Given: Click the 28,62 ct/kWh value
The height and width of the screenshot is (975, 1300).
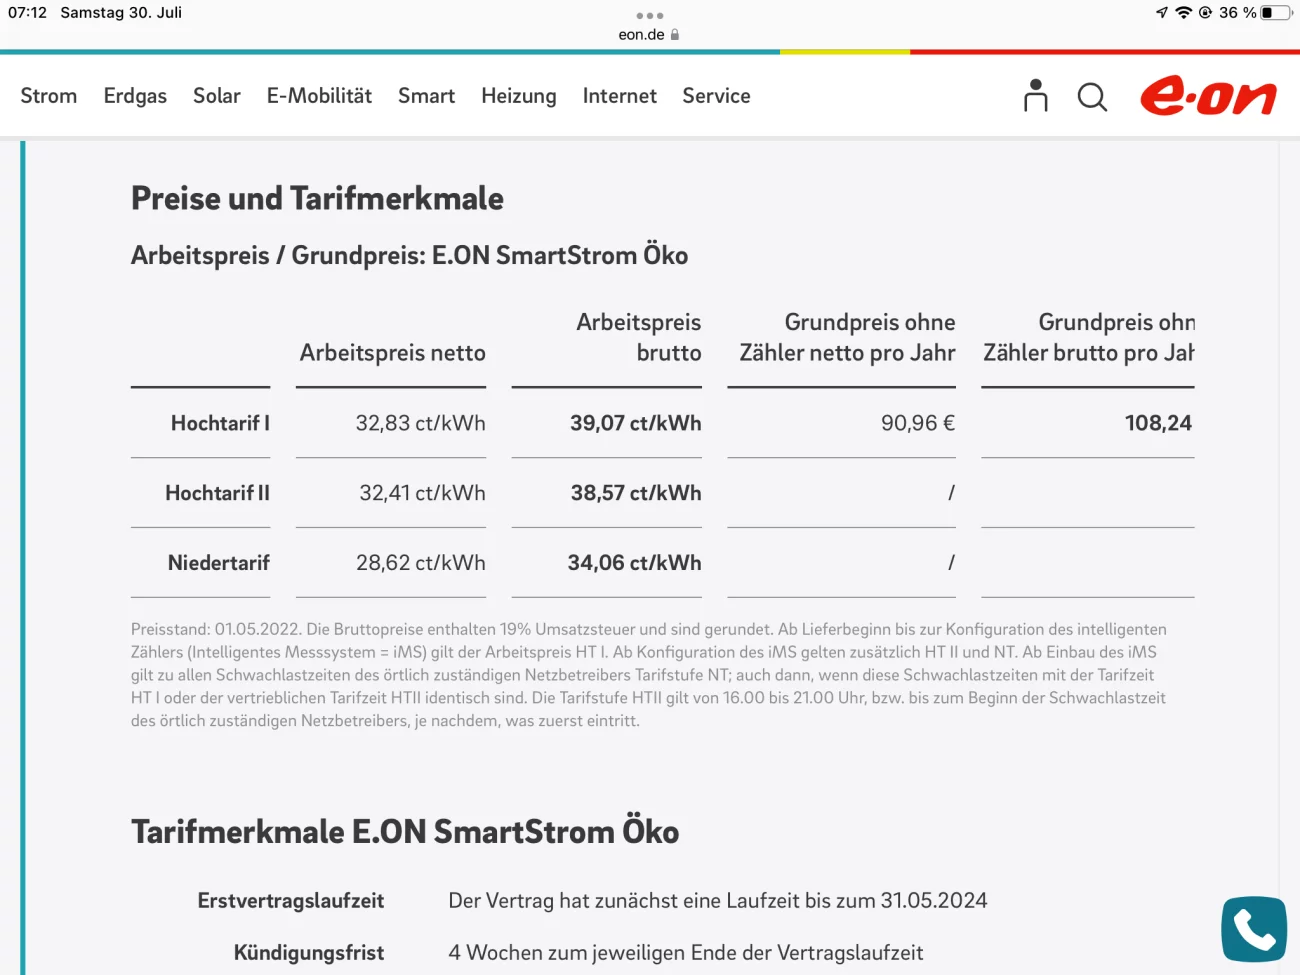Looking at the screenshot, I should point(420,563).
